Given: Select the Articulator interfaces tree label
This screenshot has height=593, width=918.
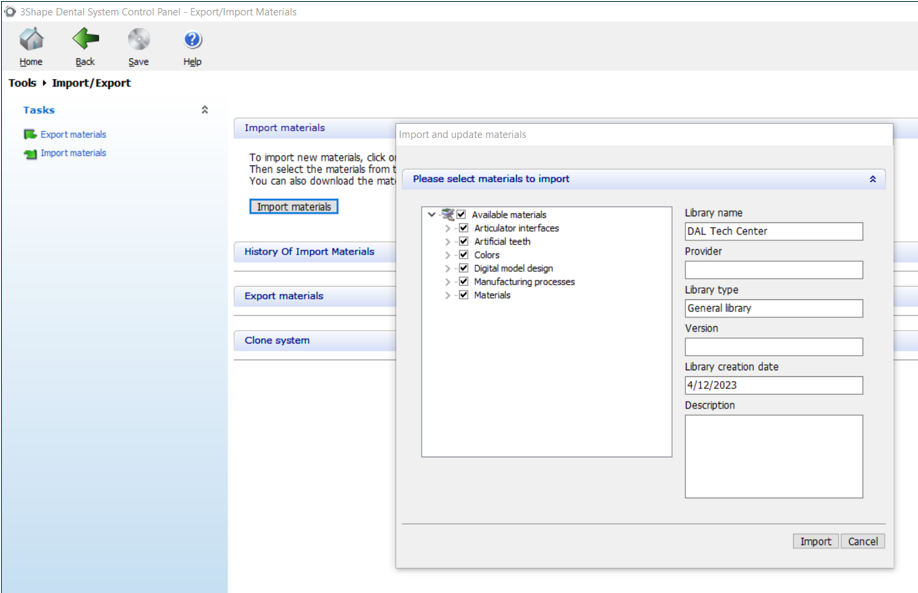Looking at the screenshot, I should (516, 228).
